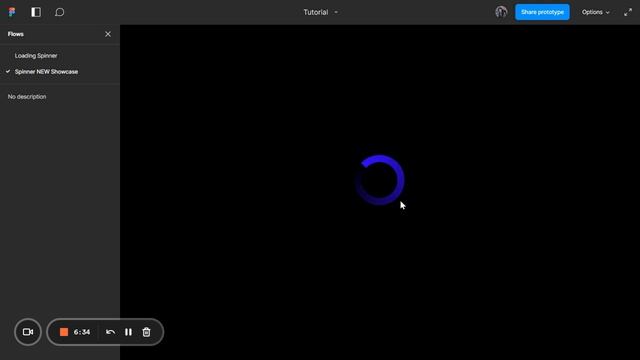Image resolution: width=640 pixels, height=360 pixels.
Task: Stop recording with the orange square
Action: point(64,332)
